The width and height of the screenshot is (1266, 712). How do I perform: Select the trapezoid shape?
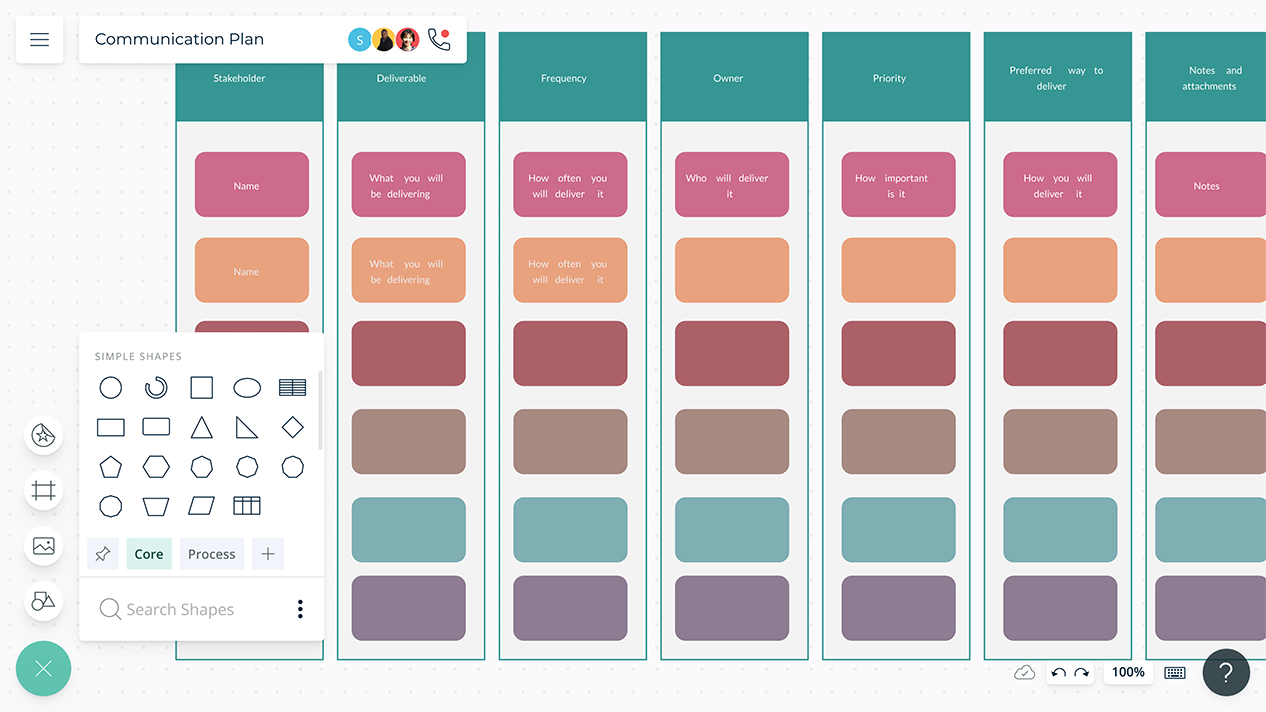pyautogui.click(x=156, y=506)
